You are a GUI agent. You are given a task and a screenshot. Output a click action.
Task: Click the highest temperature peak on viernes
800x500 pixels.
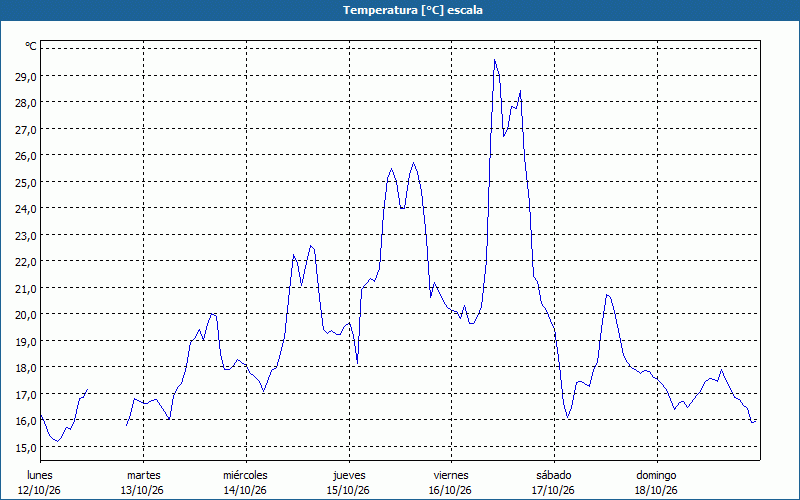494,60
